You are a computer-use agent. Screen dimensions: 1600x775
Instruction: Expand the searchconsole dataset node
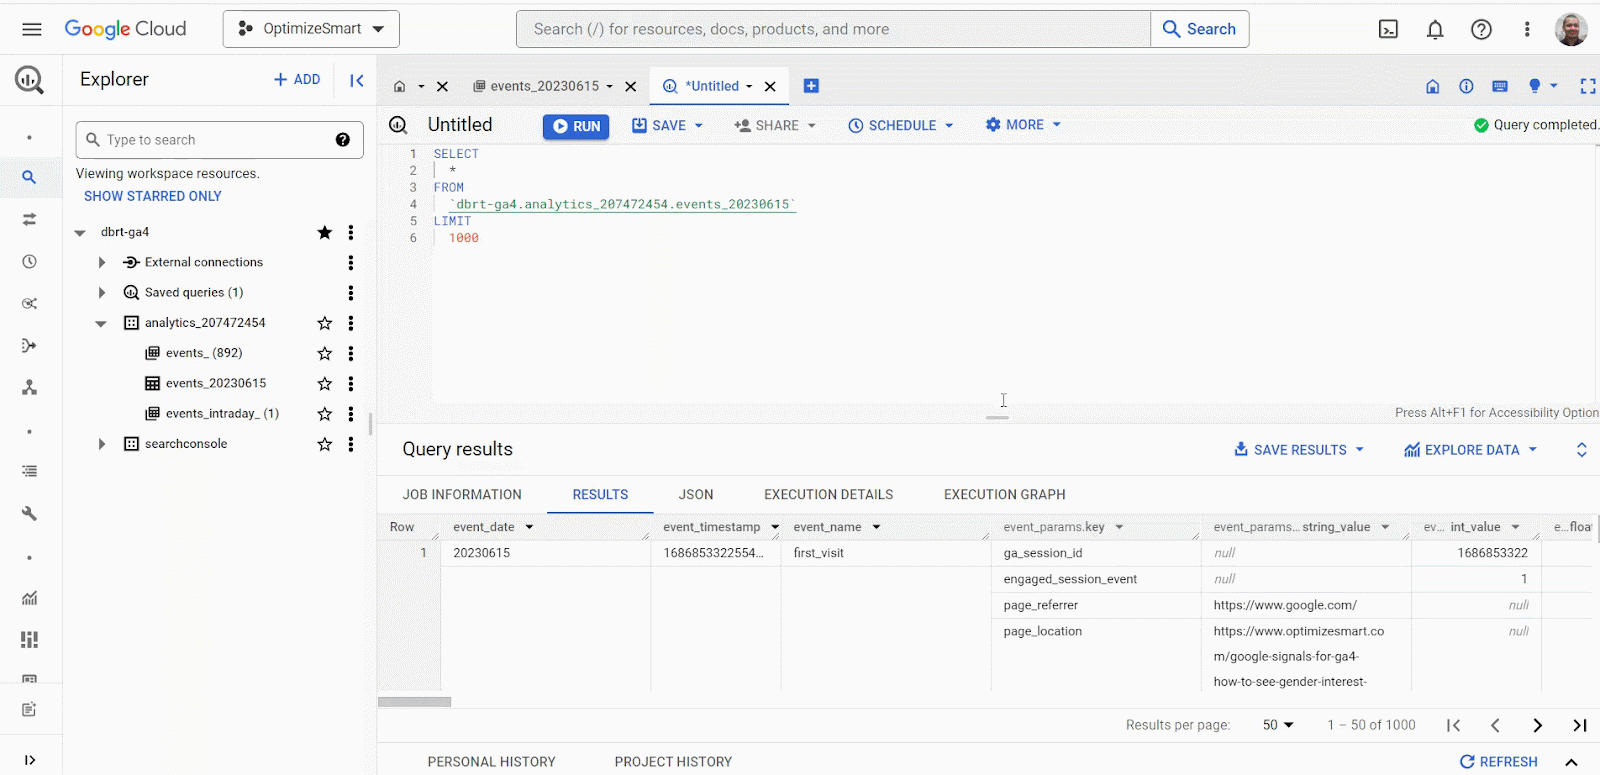[x=101, y=444]
